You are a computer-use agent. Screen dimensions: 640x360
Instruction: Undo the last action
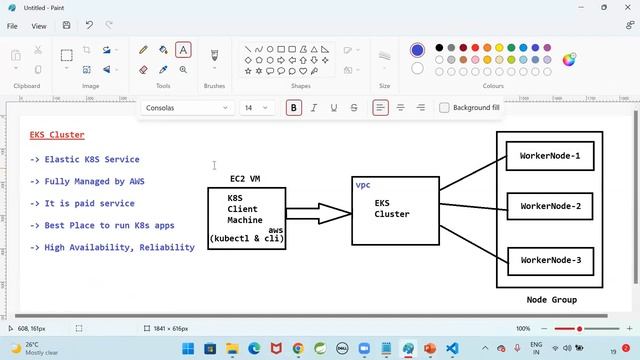[x=89, y=25]
